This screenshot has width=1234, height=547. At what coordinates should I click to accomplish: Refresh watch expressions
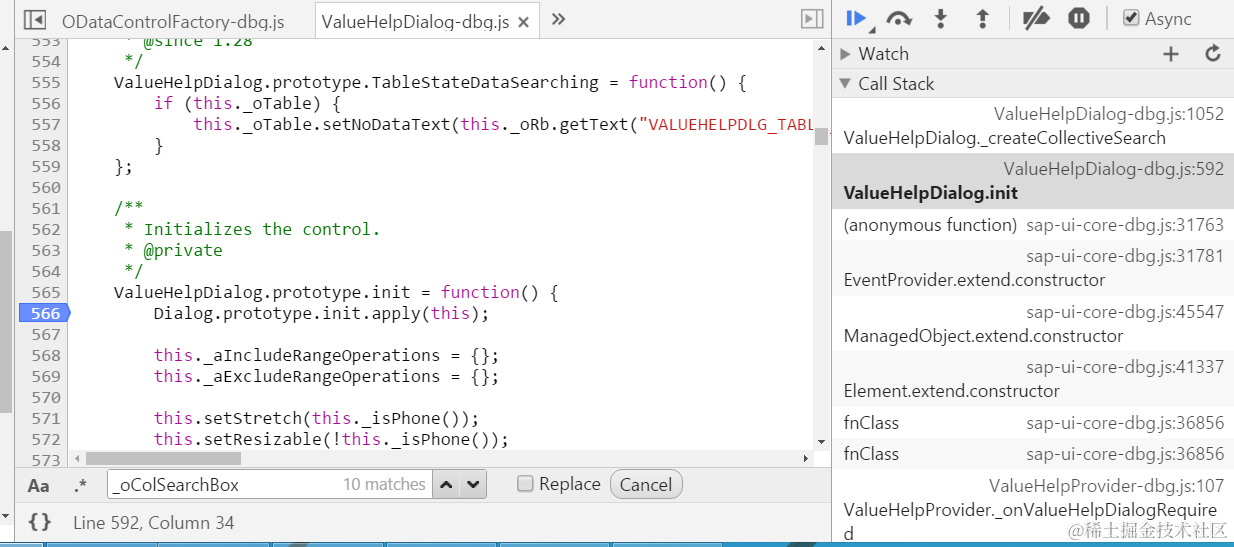point(1213,54)
